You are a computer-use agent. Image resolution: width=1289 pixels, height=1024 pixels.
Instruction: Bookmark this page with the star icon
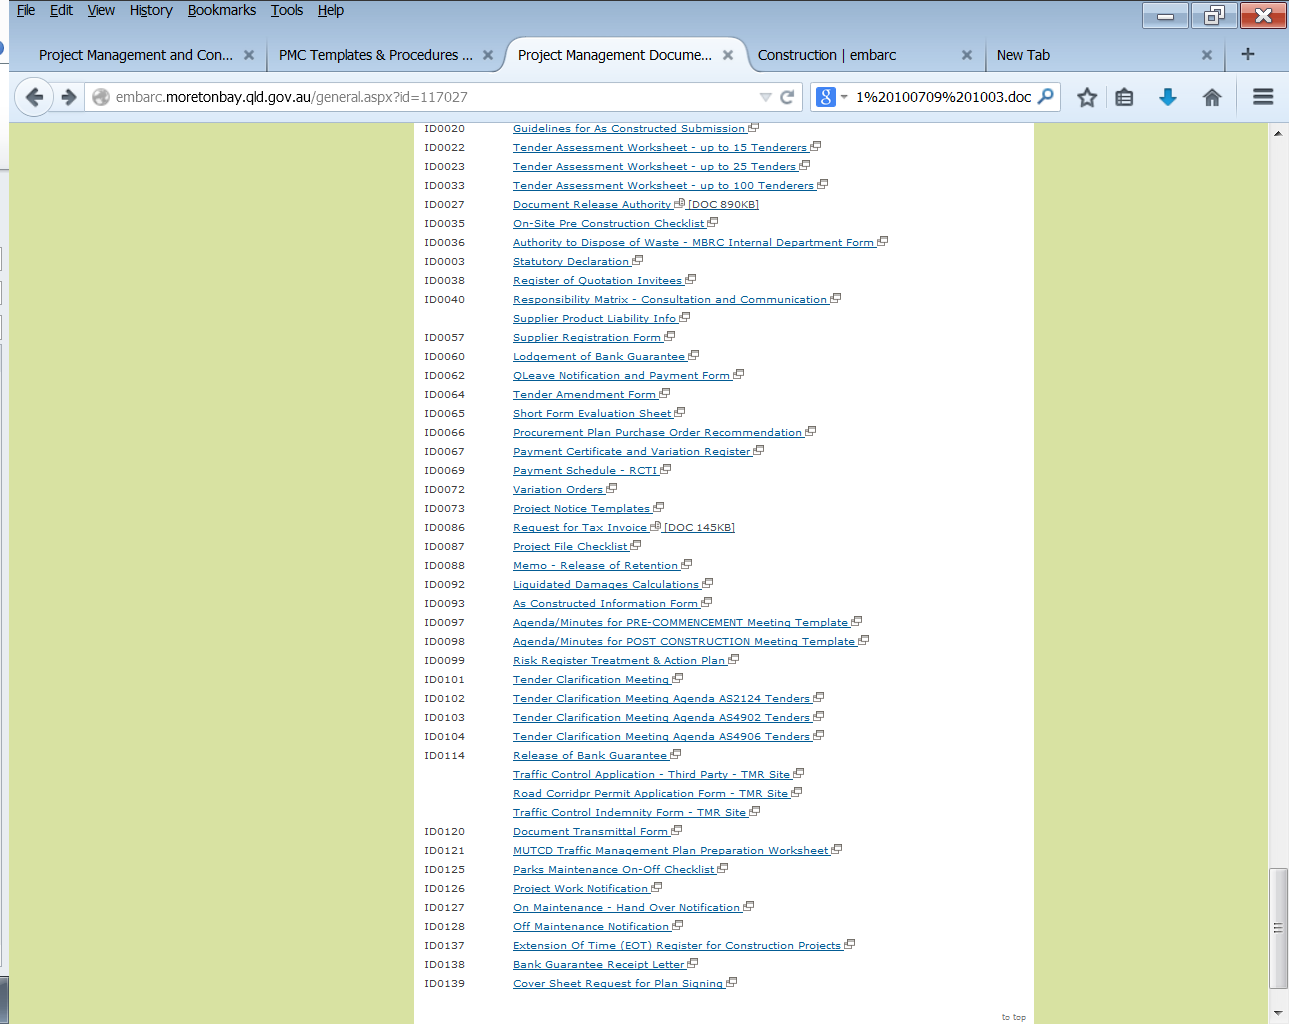point(1087,97)
